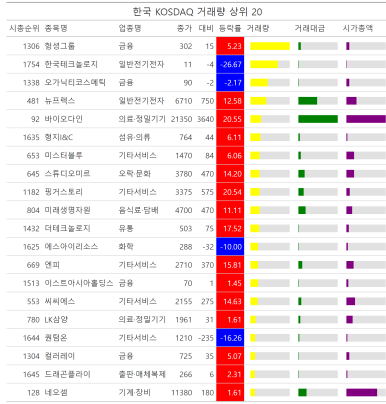Click the 거래량 column header

point(258,28)
